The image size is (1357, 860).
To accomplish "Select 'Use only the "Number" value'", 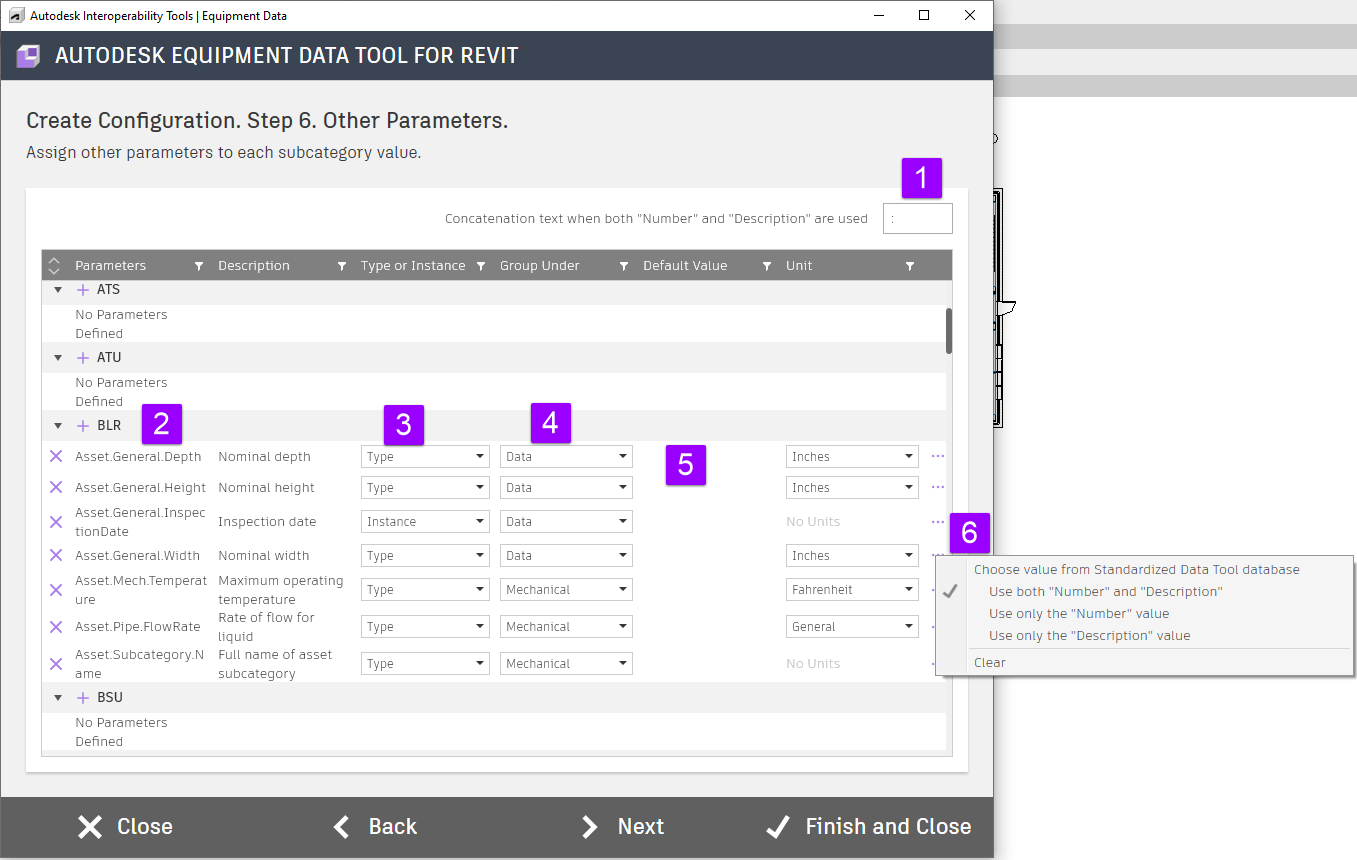I will 1079,614.
